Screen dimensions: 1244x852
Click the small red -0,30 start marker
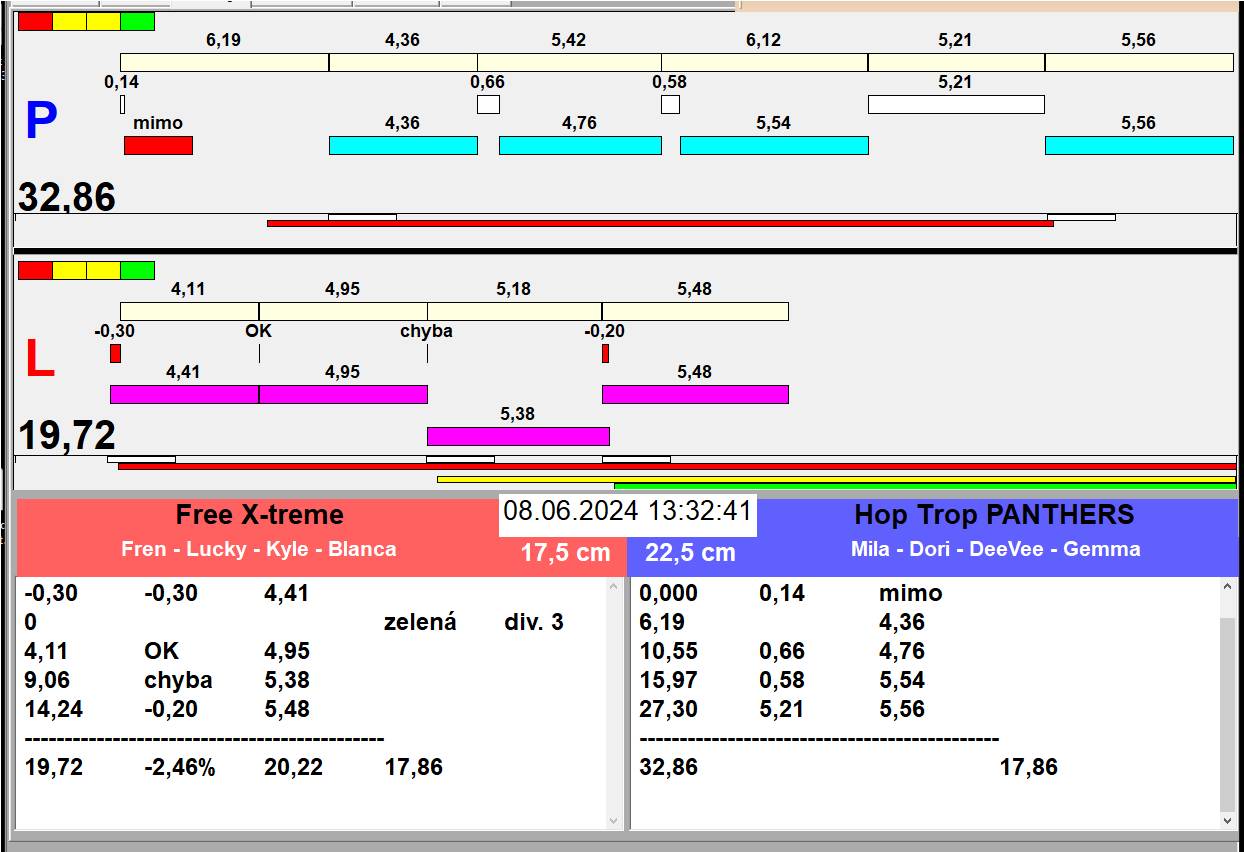[x=115, y=353]
